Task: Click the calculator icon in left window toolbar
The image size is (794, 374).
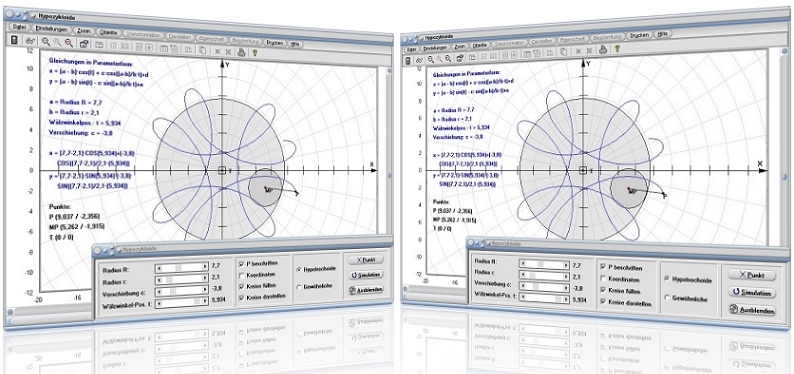Action: tap(14, 40)
